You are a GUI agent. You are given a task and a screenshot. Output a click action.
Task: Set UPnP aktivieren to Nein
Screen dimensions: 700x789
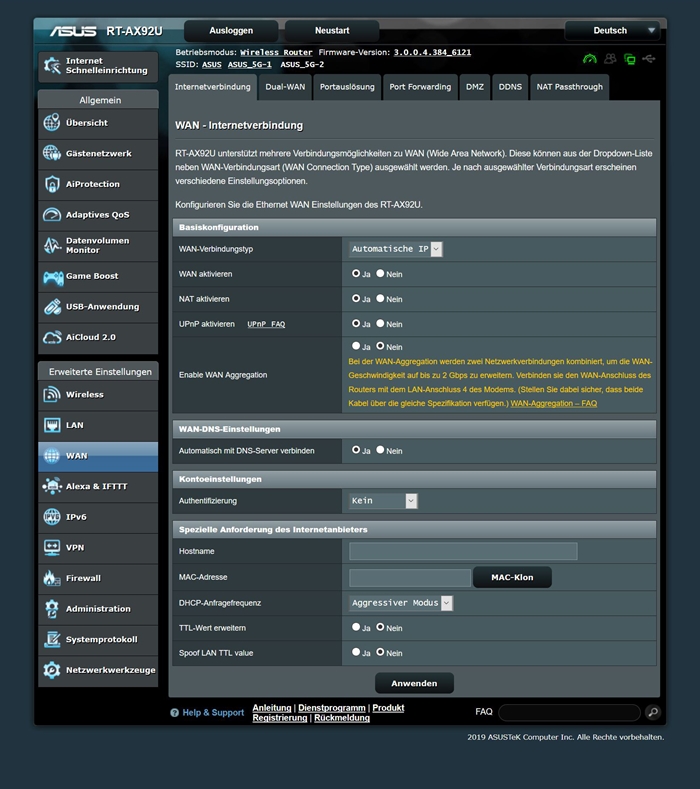click(380, 324)
